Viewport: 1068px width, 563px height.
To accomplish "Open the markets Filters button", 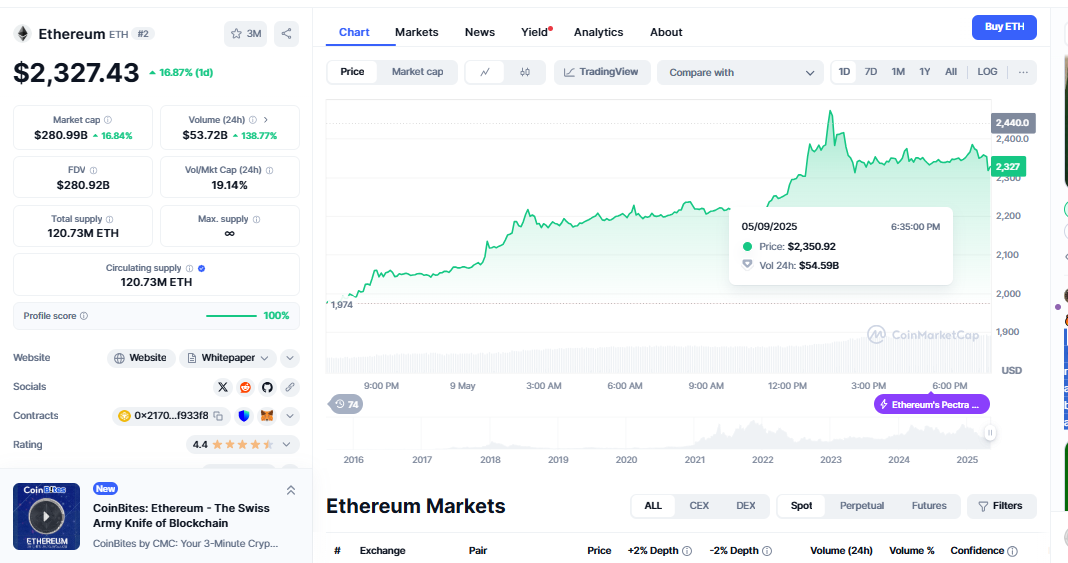I will (1001, 506).
